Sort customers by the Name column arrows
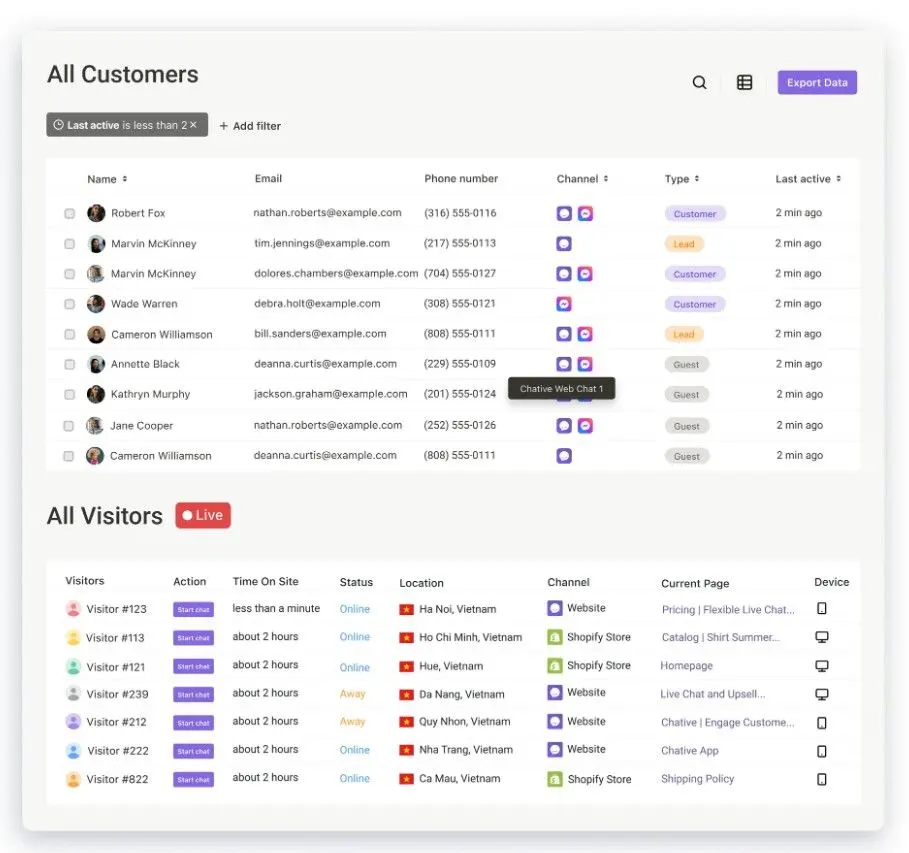The height and width of the screenshot is (853, 909). tap(125, 179)
